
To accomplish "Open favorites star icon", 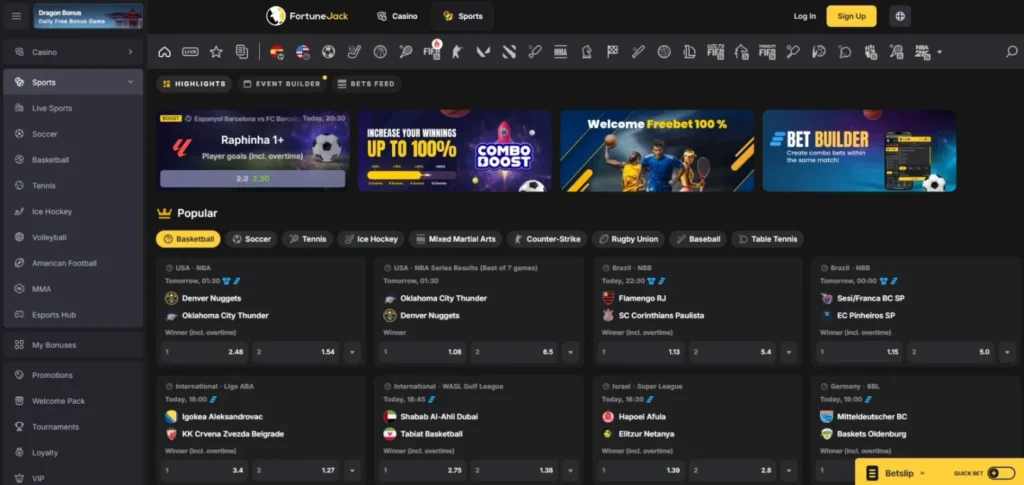I will pos(216,52).
